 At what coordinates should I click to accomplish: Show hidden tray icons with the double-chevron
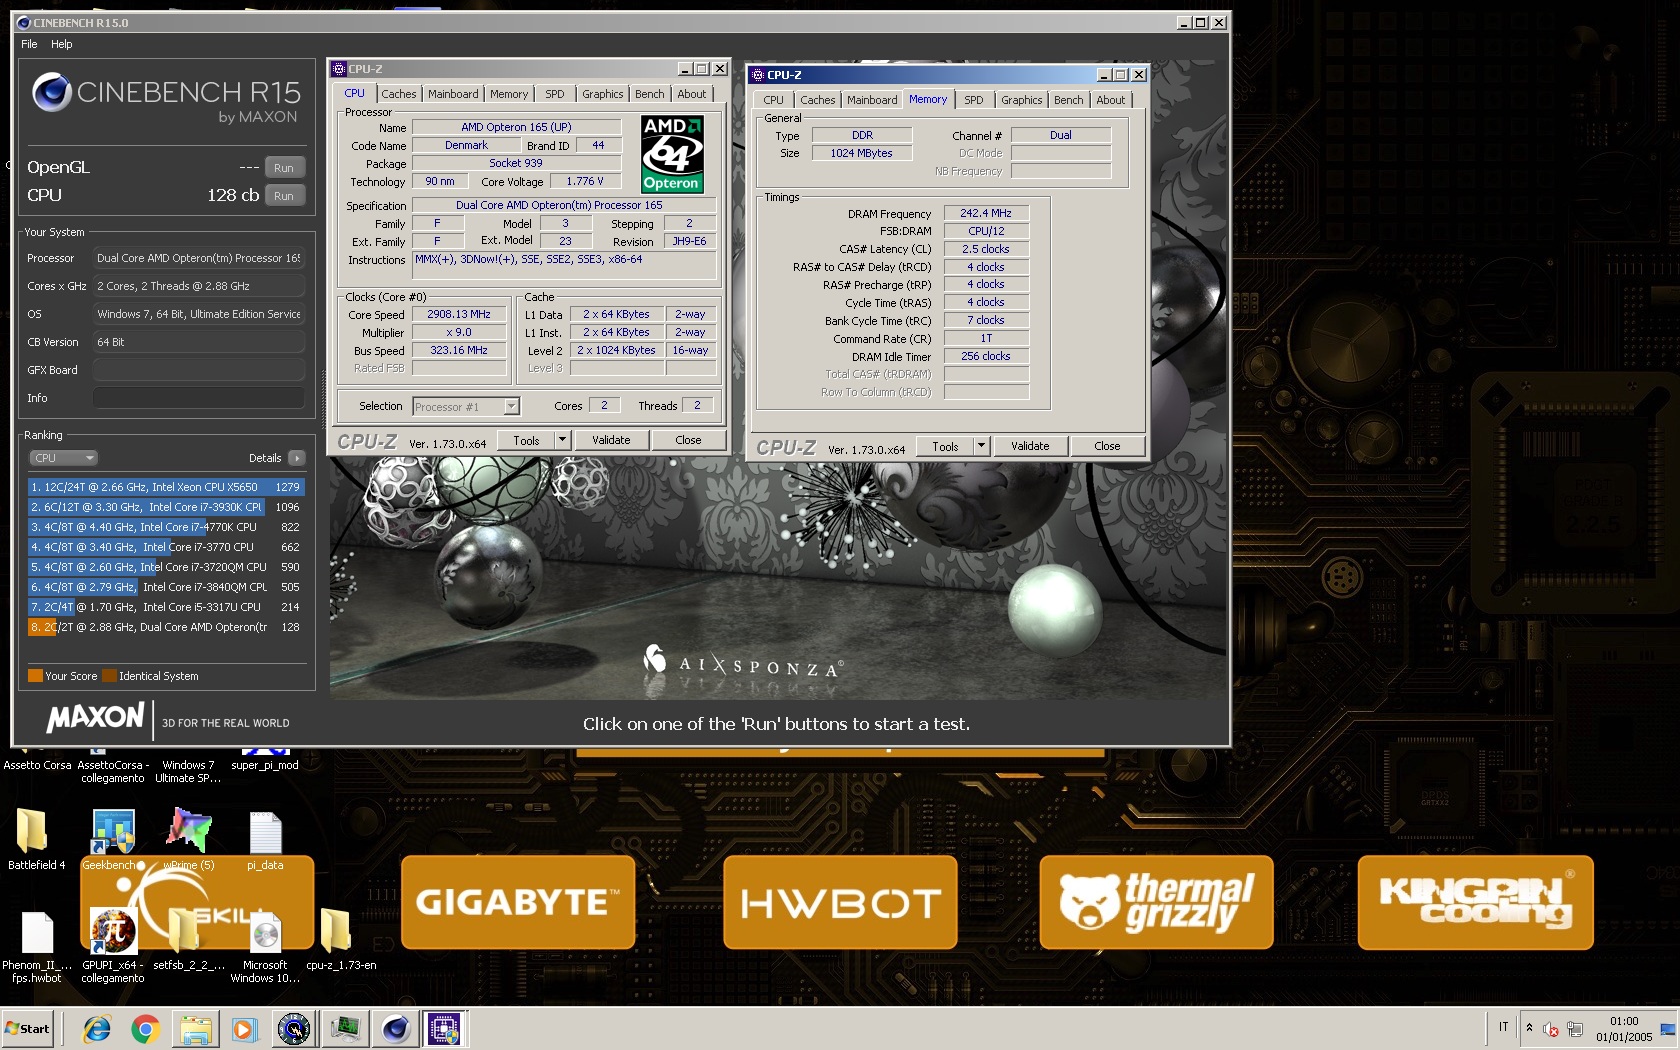1529,1028
